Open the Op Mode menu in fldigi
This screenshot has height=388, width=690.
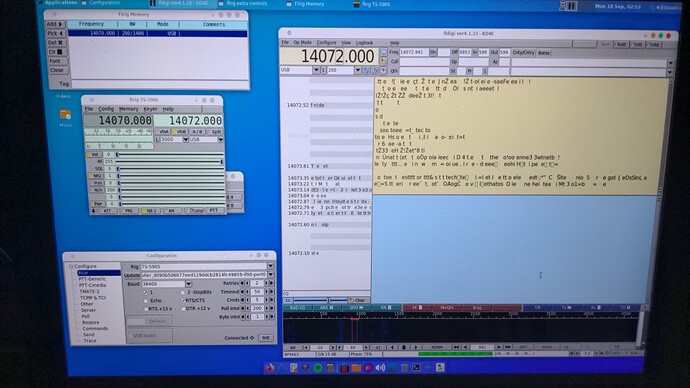tap(302, 43)
